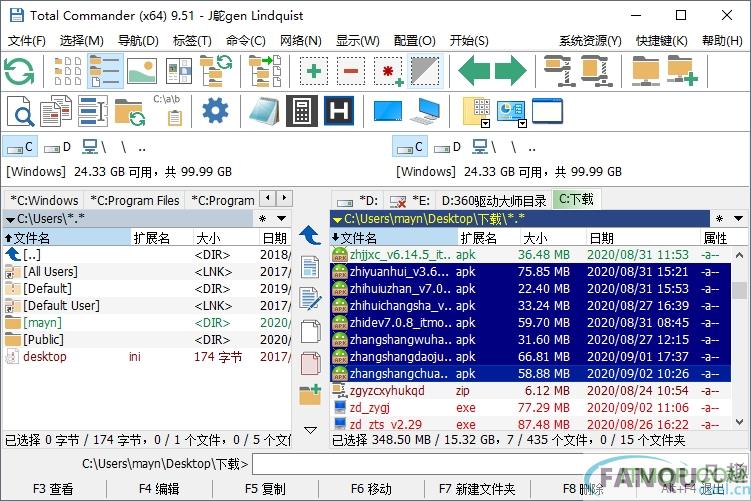This screenshot has width=751, height=501.
Task: Switch to full details list view icon
Action: click(x=105, y=71)
